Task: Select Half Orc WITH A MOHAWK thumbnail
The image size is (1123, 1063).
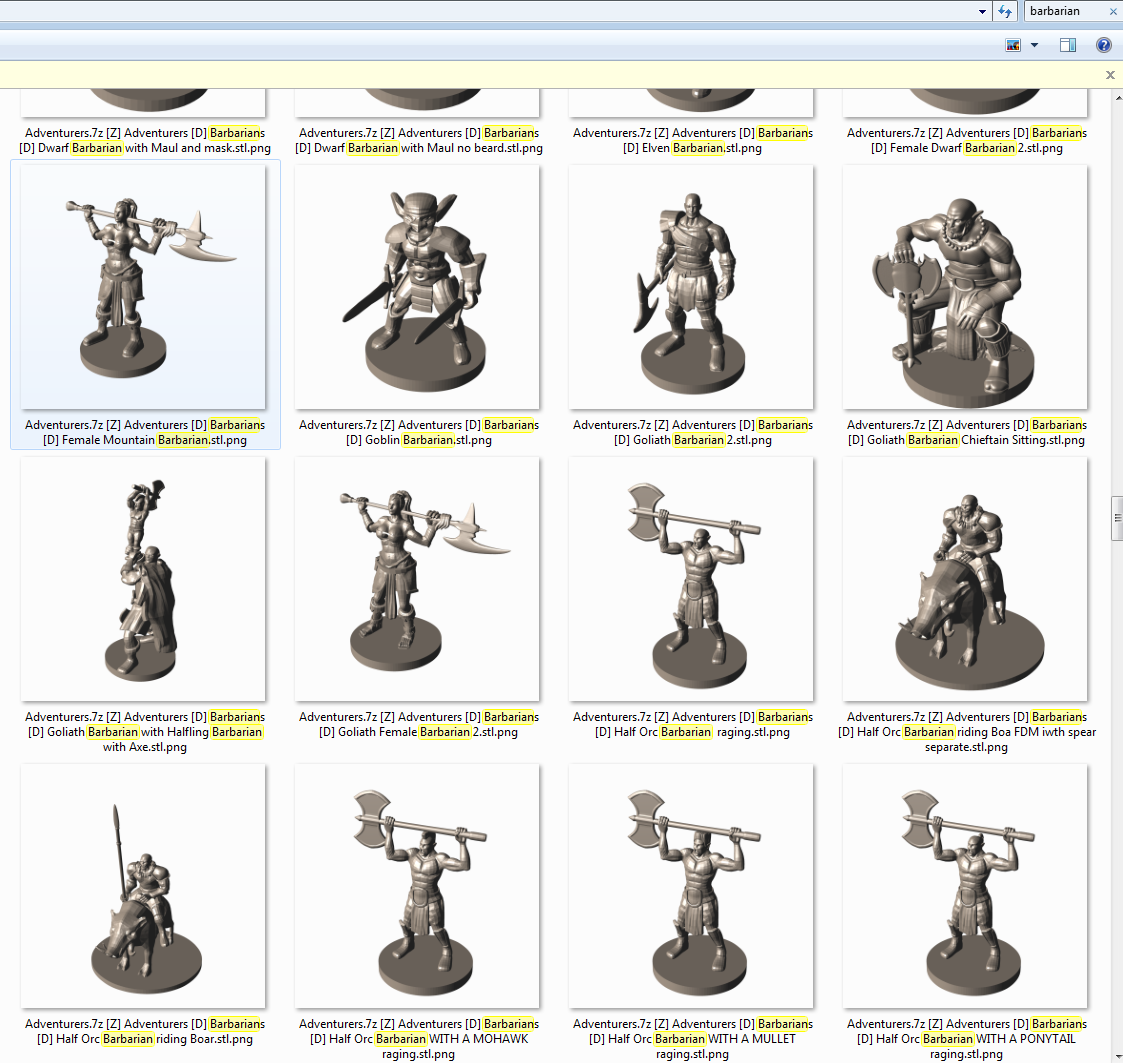Action: coord(417,886)
